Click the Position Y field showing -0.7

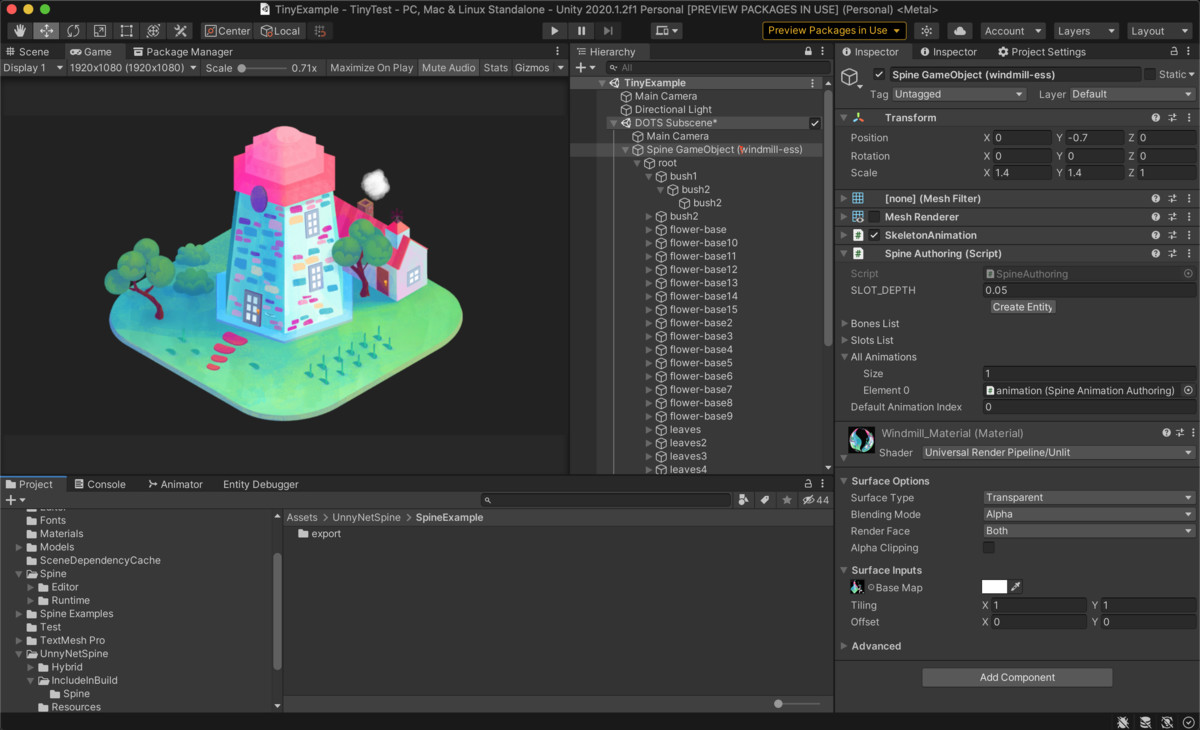point(1091,137)
